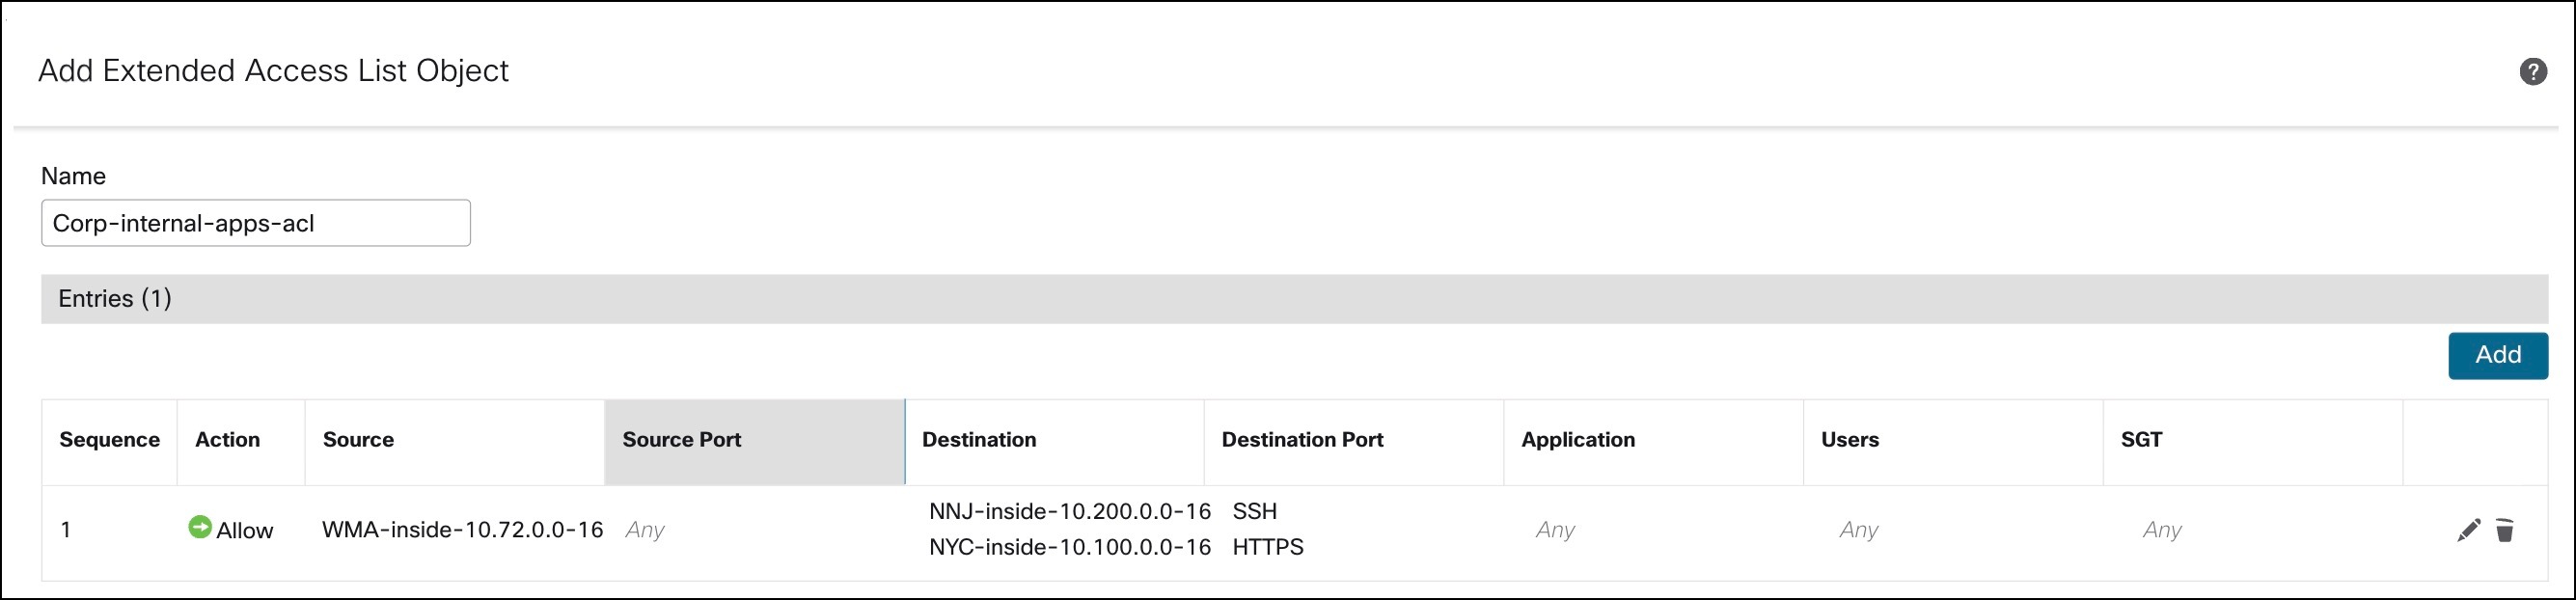
Task: Click the SGT column header
Action: [2141, 440]
